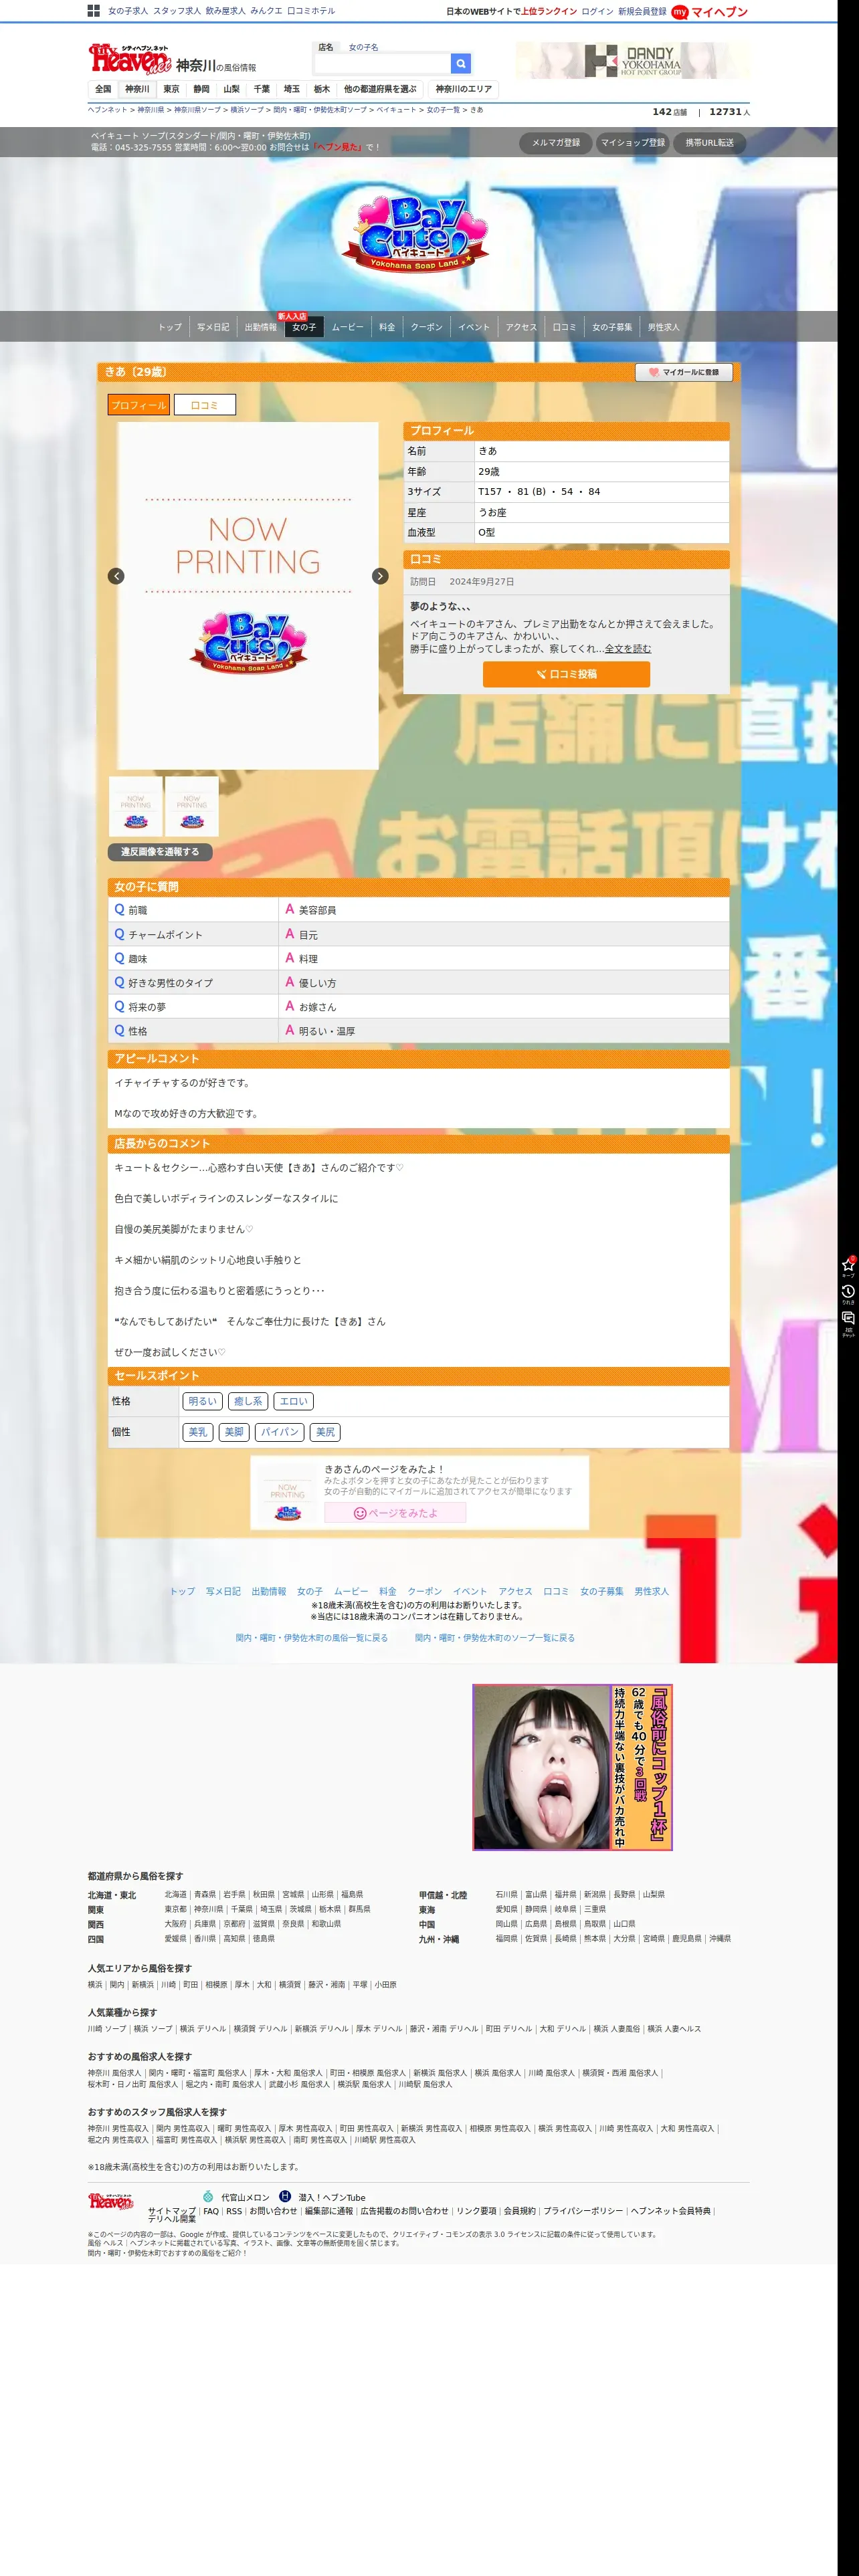Click the City Heaven Net logo in header
This screenshot has height=2576, width=859.
130,59
